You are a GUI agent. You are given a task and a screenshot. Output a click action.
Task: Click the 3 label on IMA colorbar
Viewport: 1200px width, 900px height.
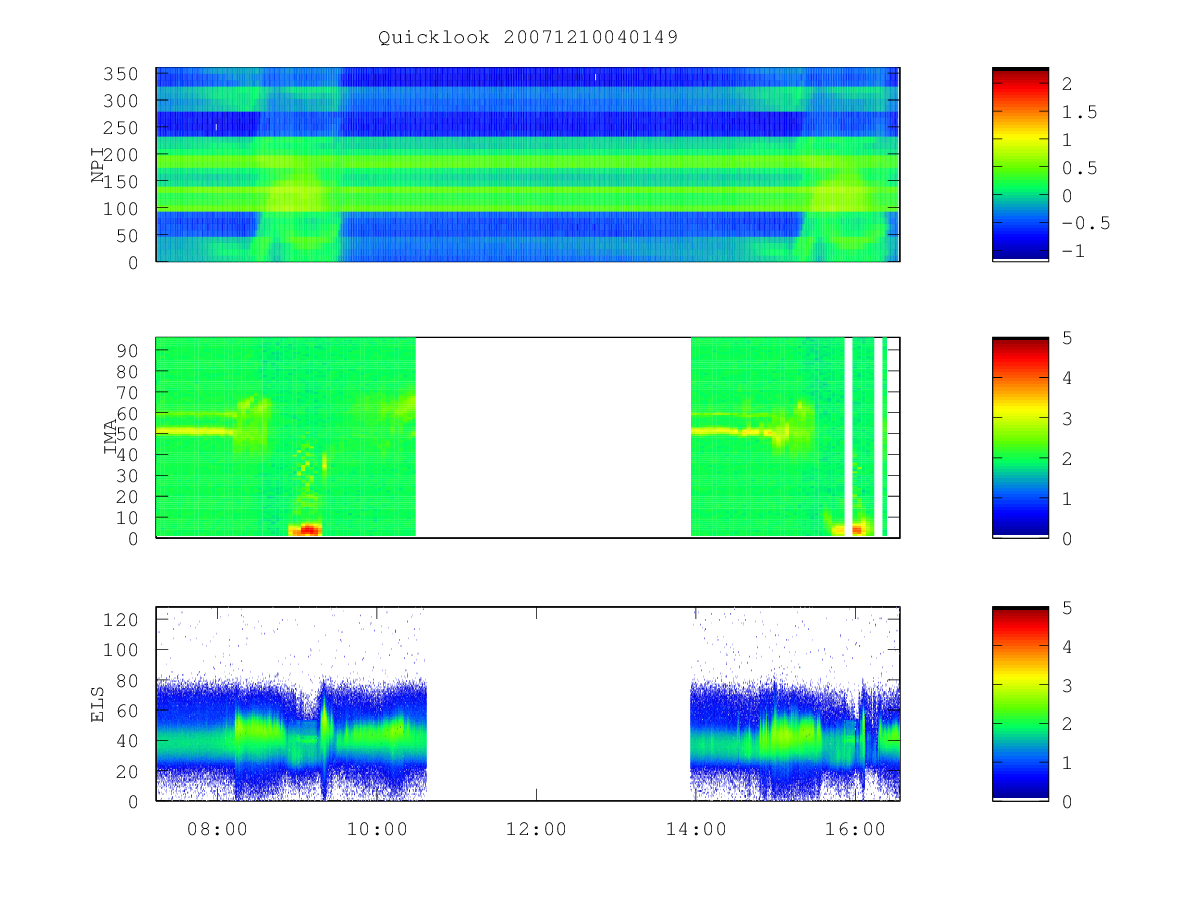click(x=1067, y=418)
